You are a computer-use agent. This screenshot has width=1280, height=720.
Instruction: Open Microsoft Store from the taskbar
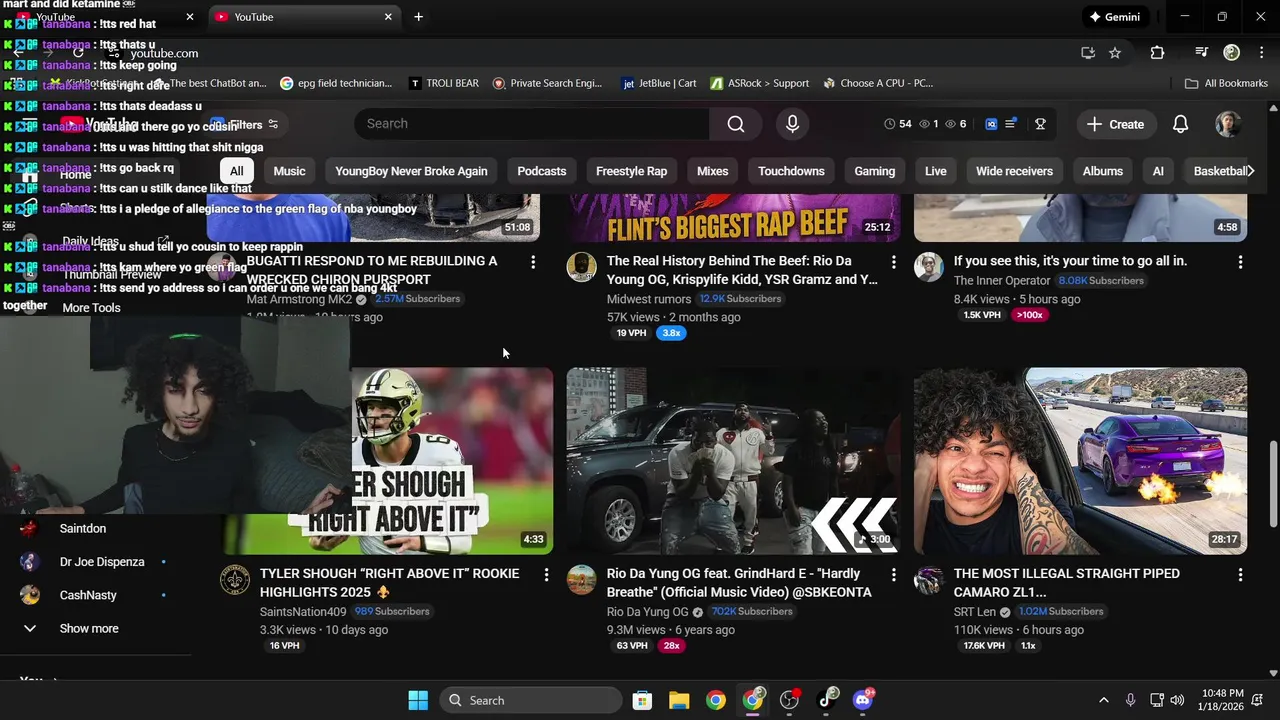[642, 700]
